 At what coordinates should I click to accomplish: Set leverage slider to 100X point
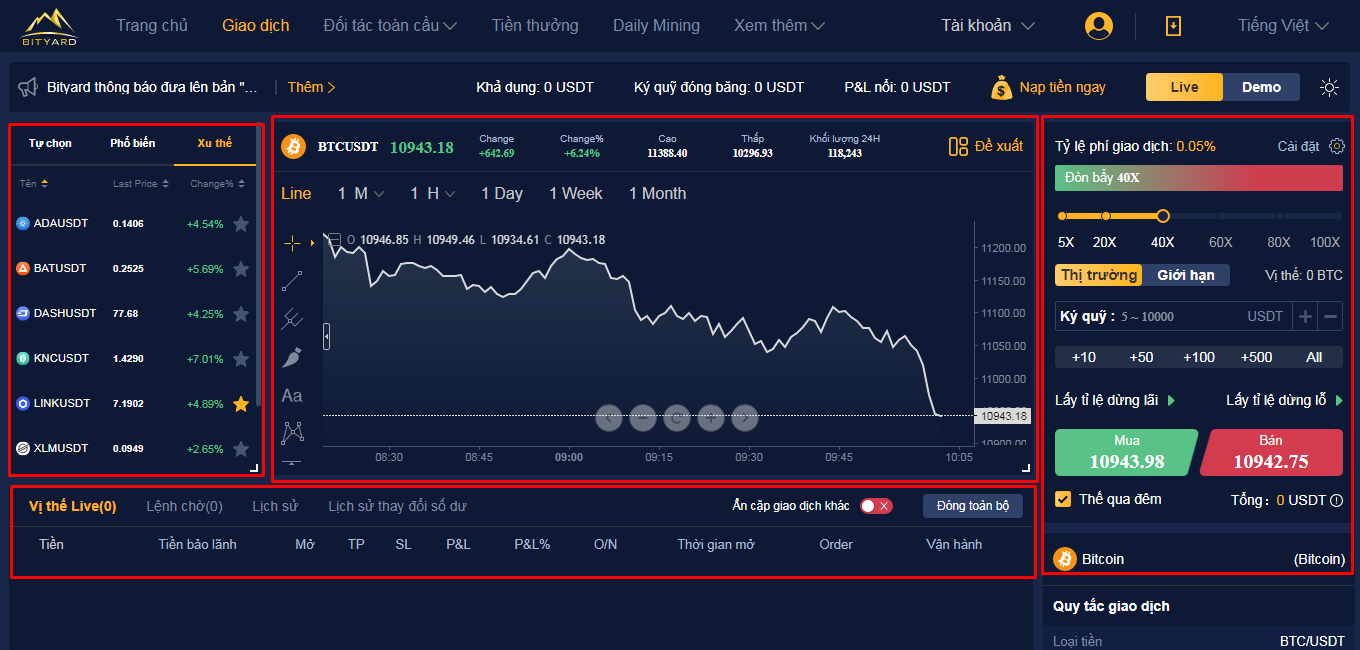coord(1337,215)
